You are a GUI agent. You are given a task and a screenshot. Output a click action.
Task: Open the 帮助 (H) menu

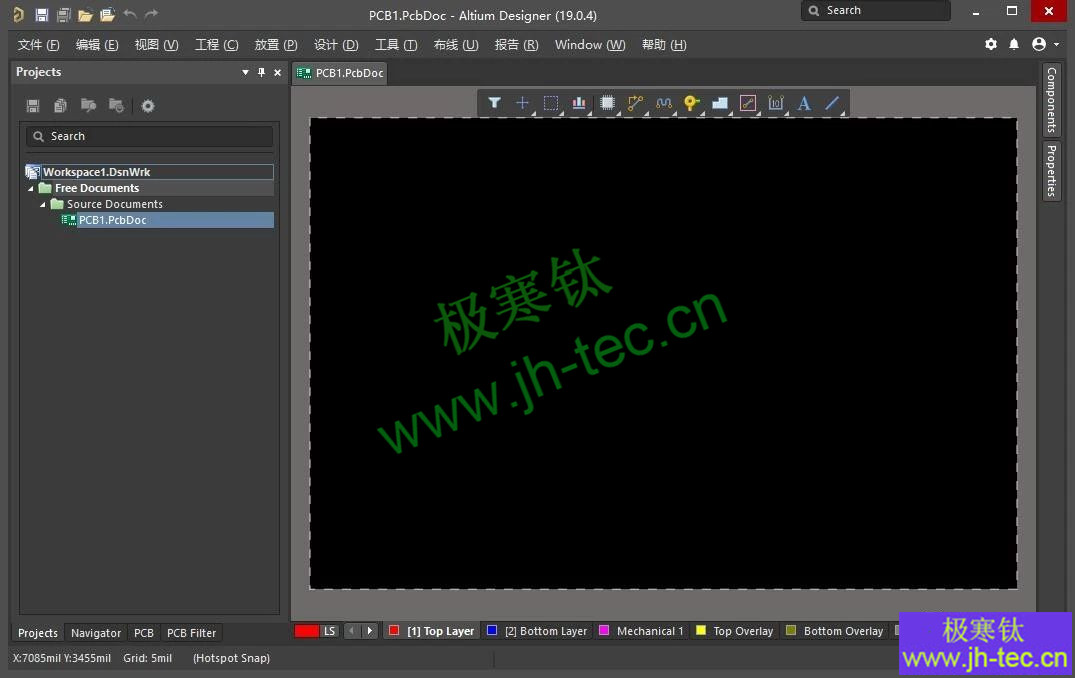point(664,45)
